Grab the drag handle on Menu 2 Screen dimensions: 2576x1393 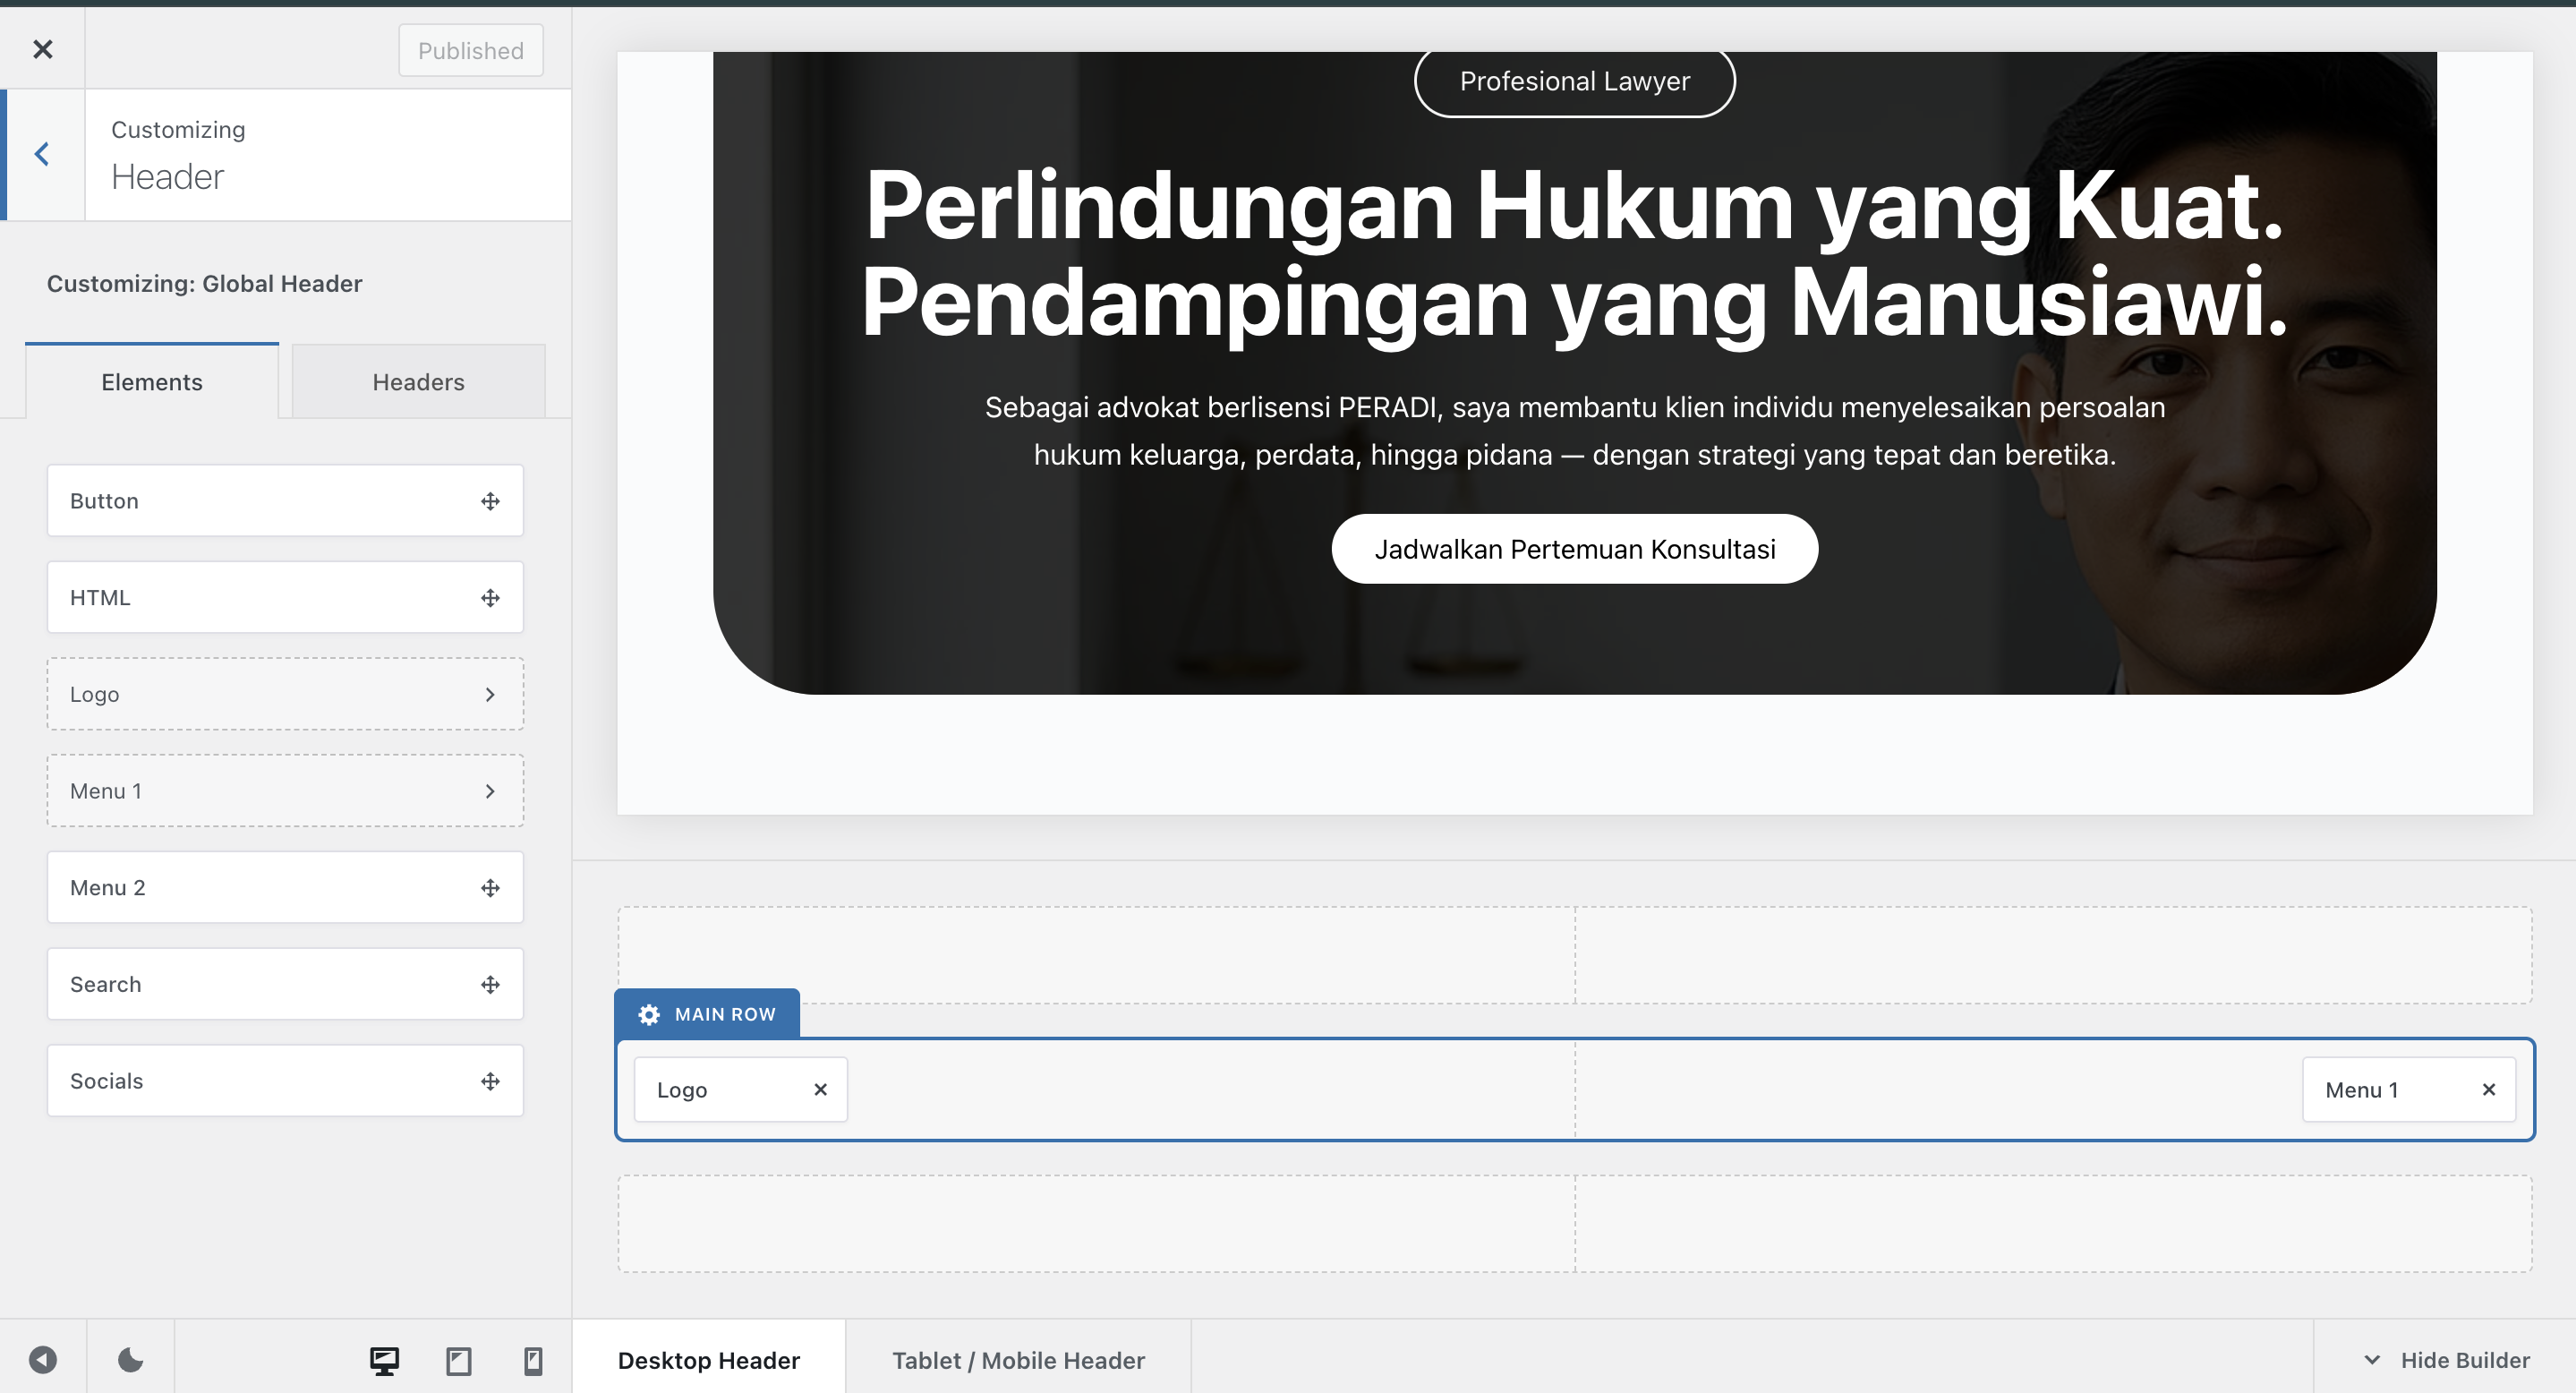pos(490,887)
